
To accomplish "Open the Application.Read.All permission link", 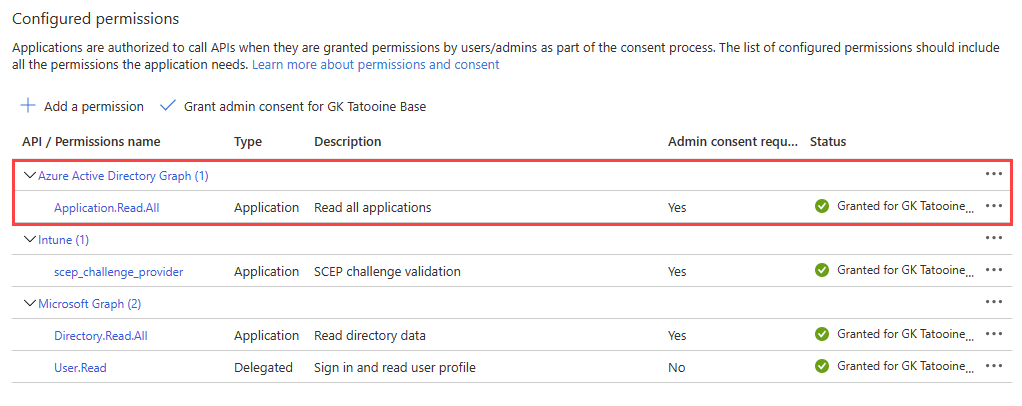I will [x=106, y=207].
